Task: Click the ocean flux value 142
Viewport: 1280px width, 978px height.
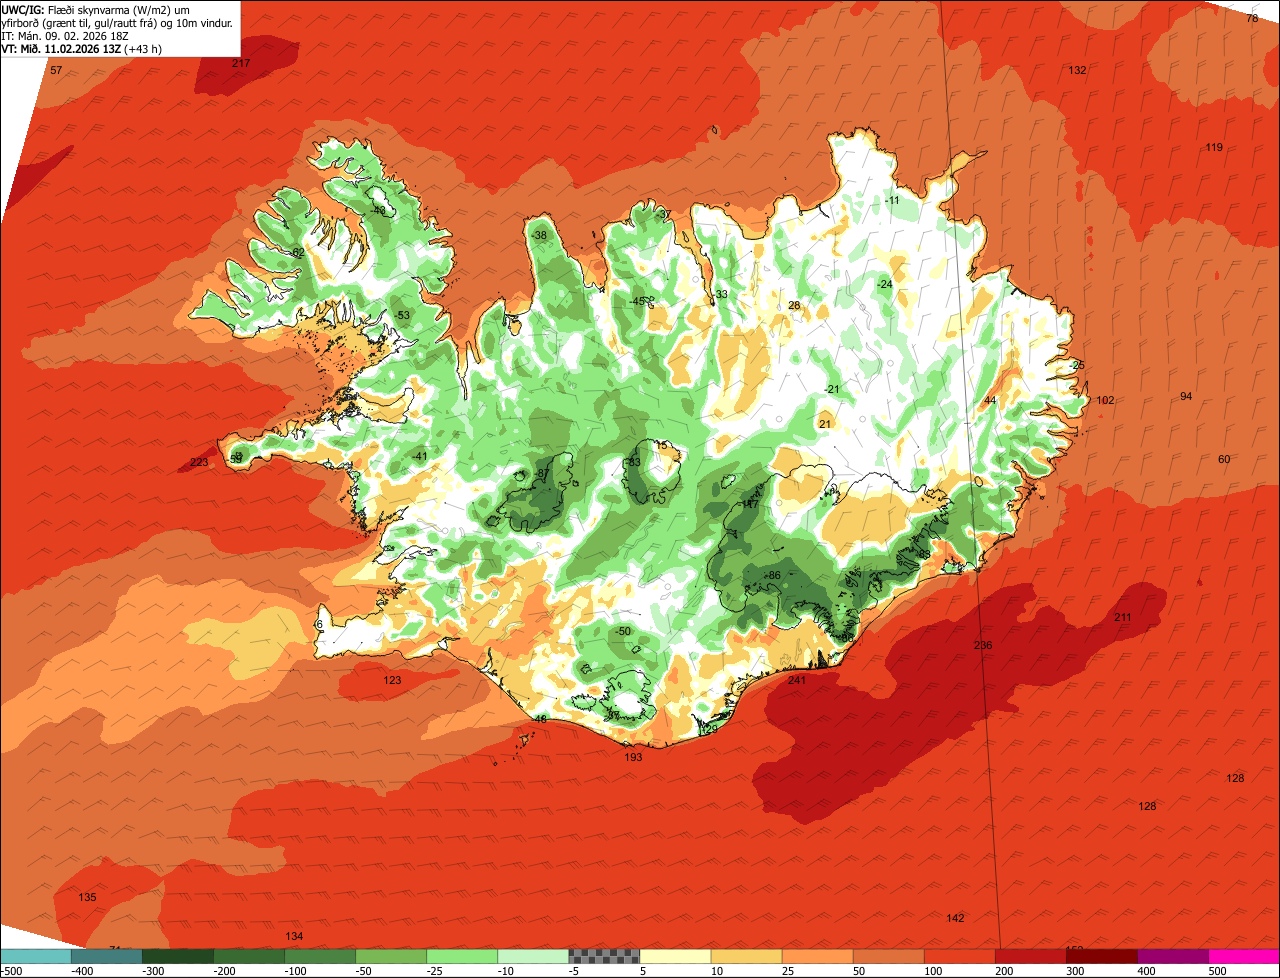Action: click(x=955, y=919)
